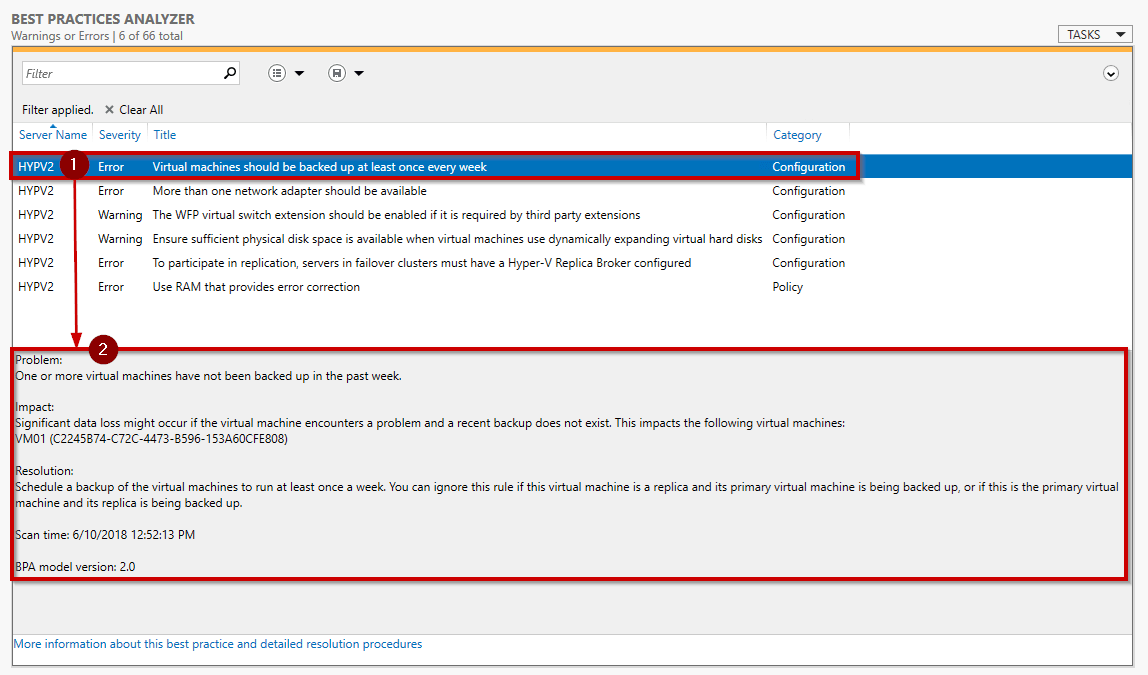
Task: Select row 'Use RAM that provides error correction'
Action: tap(572, 287)
